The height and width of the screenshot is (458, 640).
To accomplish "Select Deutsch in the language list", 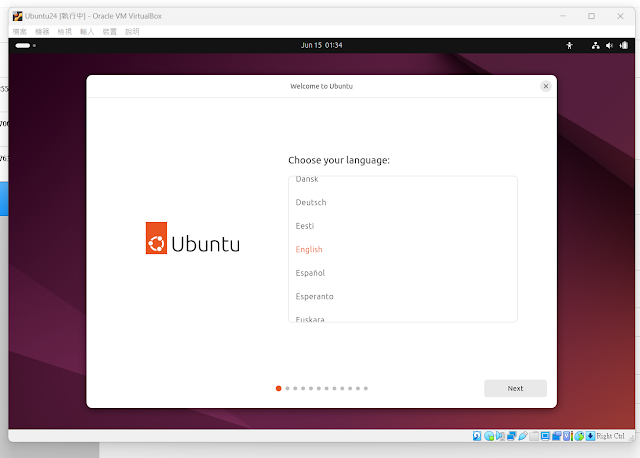I will [403, 202].
